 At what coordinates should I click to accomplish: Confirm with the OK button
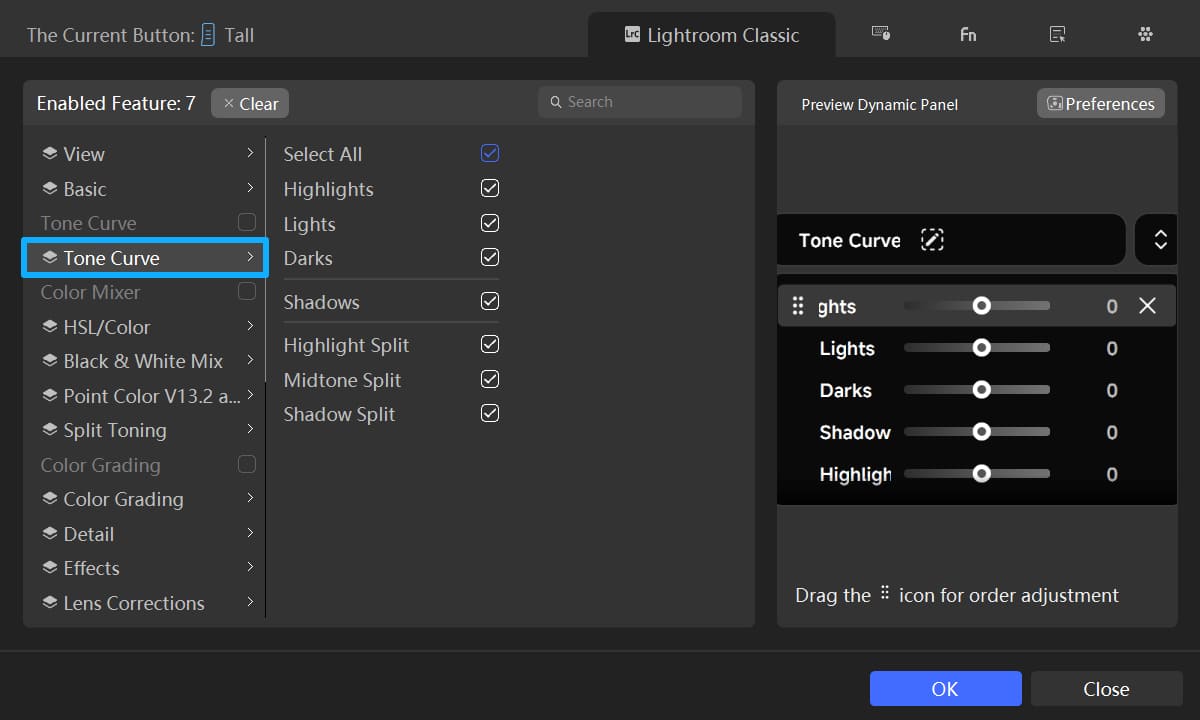[x=945, y=689]
